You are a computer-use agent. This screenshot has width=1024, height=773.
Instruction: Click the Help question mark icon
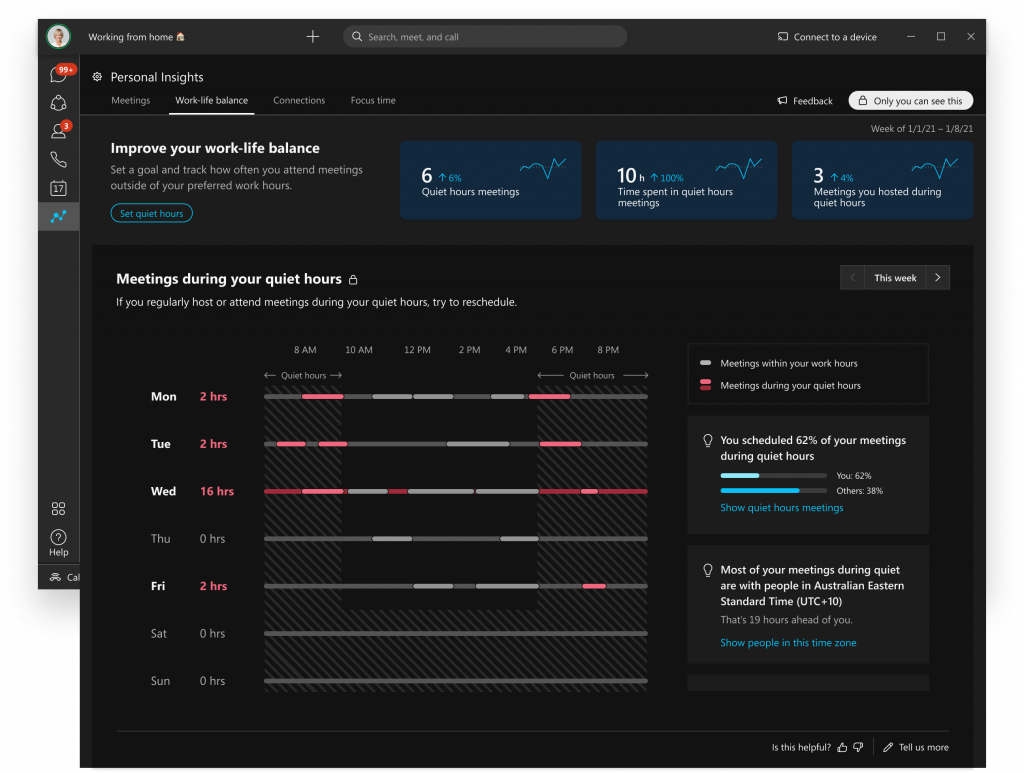click(58, 538)
